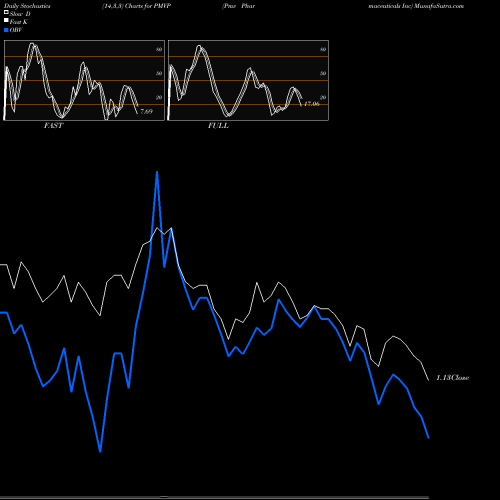
Task: Click the white Slow D legend swatch
Action: tap(6, 13)
